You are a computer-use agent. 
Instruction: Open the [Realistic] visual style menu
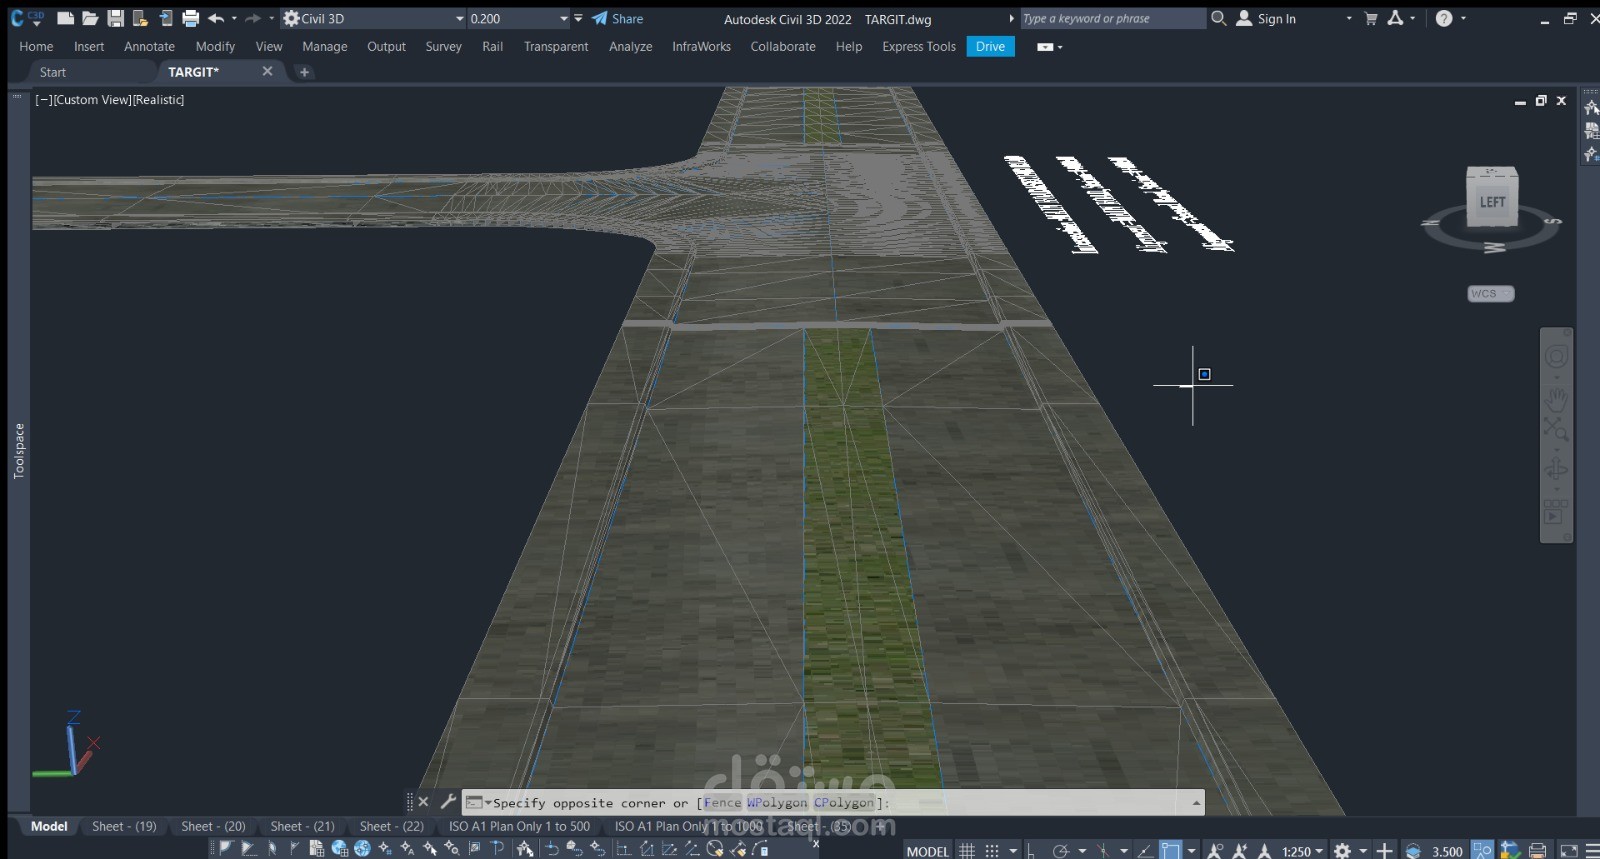[158, 100]
